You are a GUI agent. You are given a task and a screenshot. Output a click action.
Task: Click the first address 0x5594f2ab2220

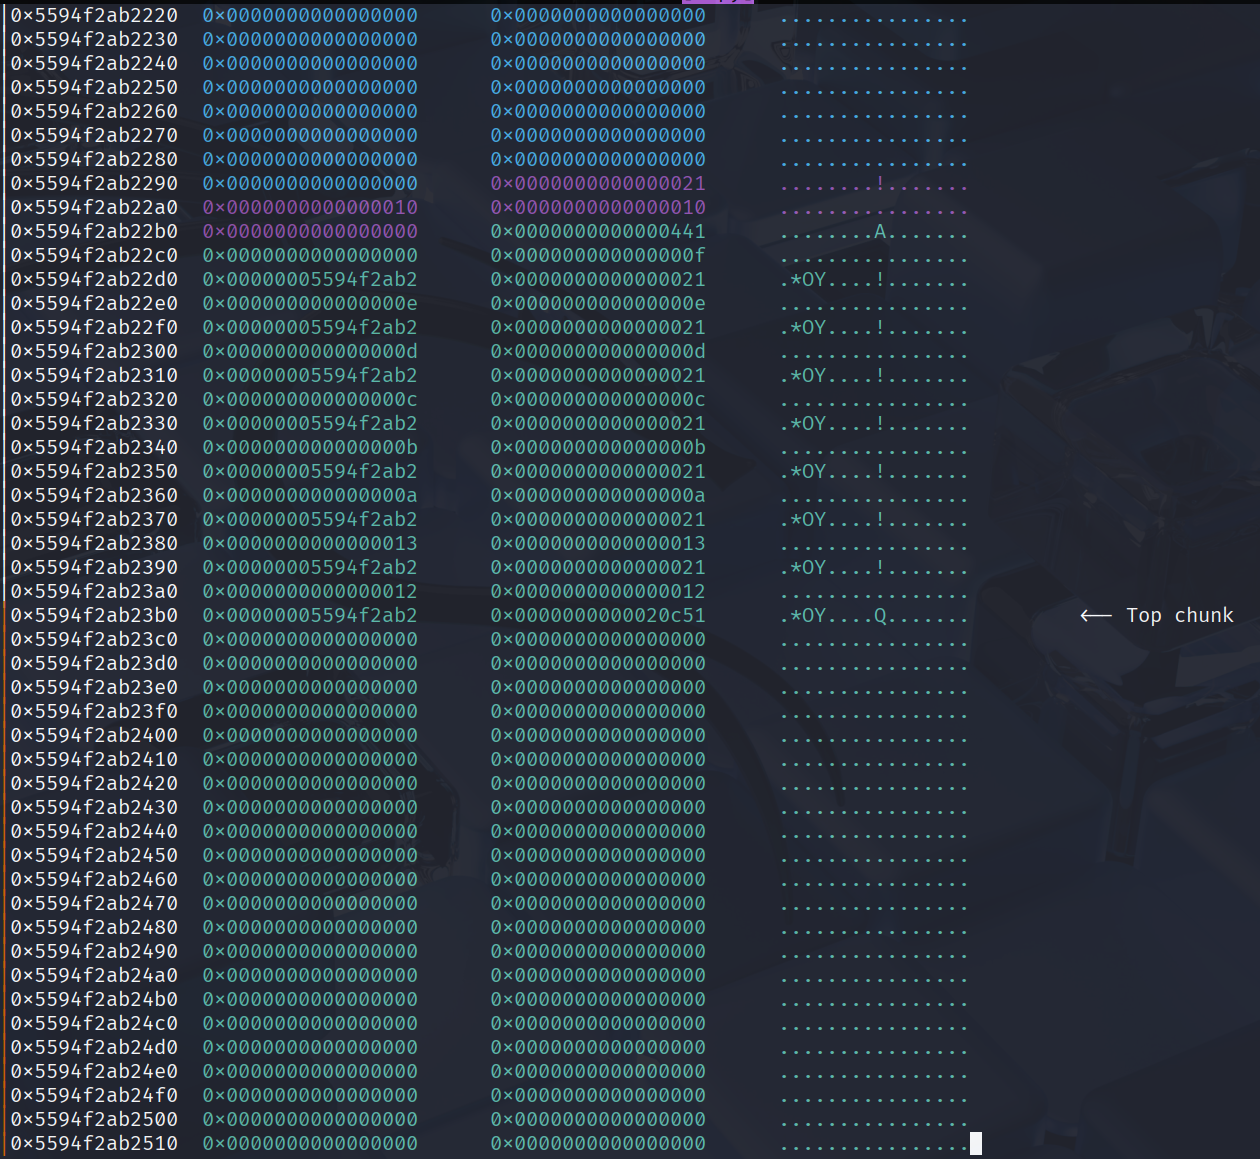click(94, 15)
